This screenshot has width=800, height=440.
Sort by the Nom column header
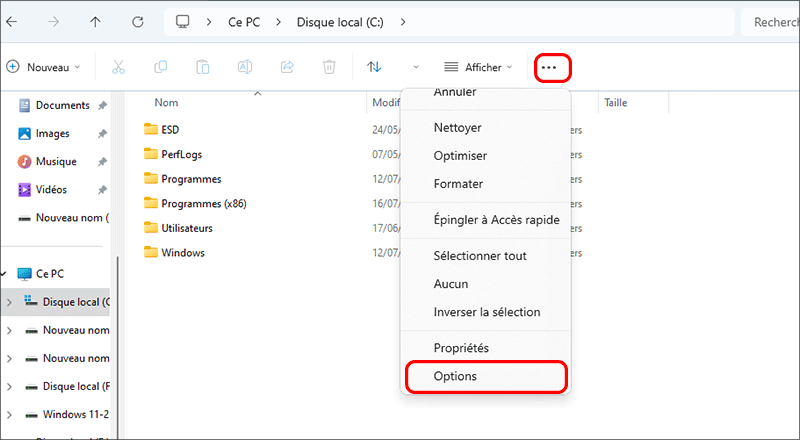pyautogui.click(x=166, y=103)
